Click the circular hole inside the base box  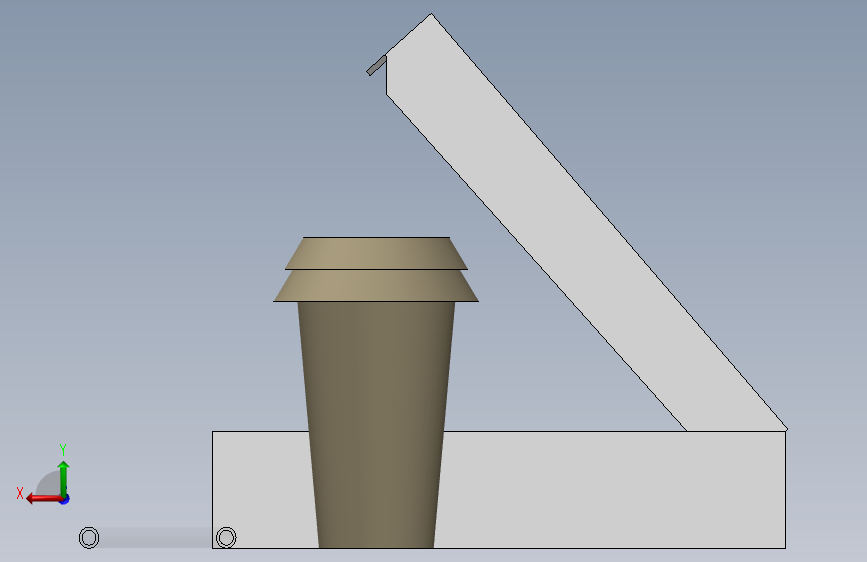pyautogui.click(x=226, y=537)
